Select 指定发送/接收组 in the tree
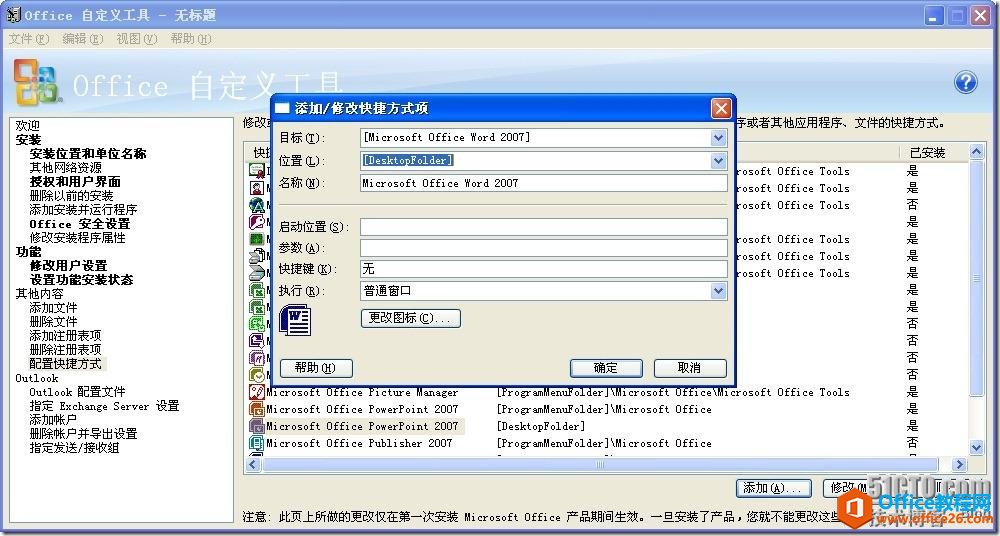The width and height of the screenshot is (1000, 536). (75, 449)
